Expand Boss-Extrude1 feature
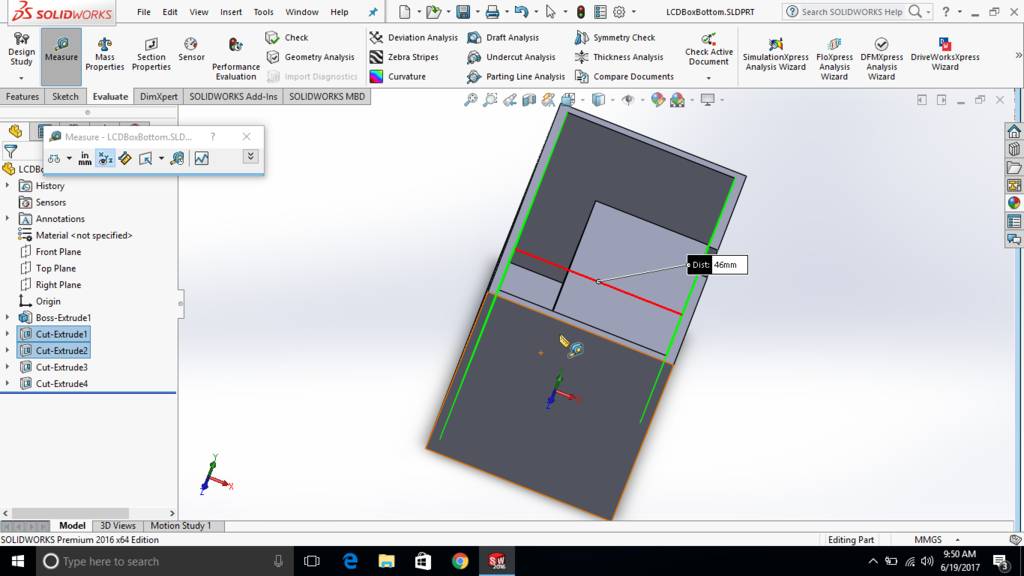The width and height of the screenshot is (1024, 576). pos(8,317)
